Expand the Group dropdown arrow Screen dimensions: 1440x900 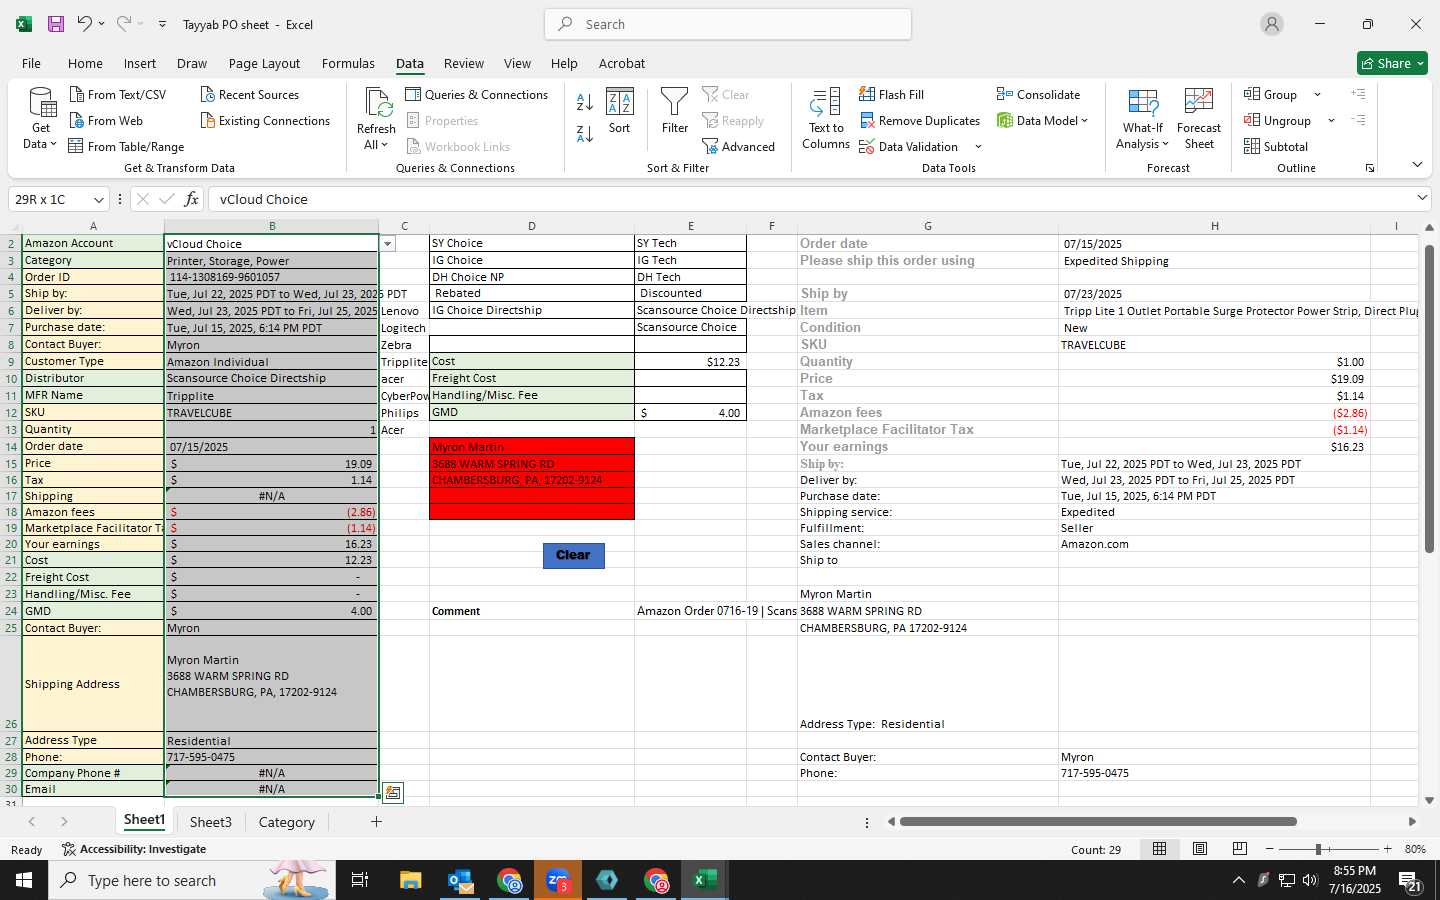coord(1317,94)
